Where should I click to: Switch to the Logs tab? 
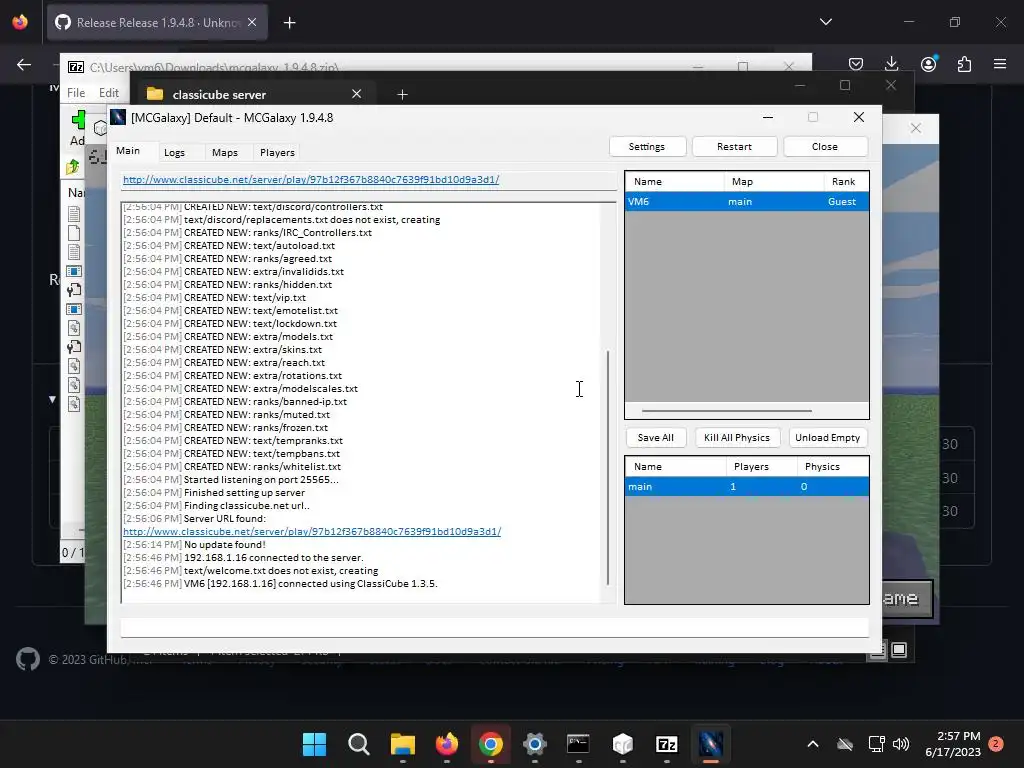click(174, 152)
